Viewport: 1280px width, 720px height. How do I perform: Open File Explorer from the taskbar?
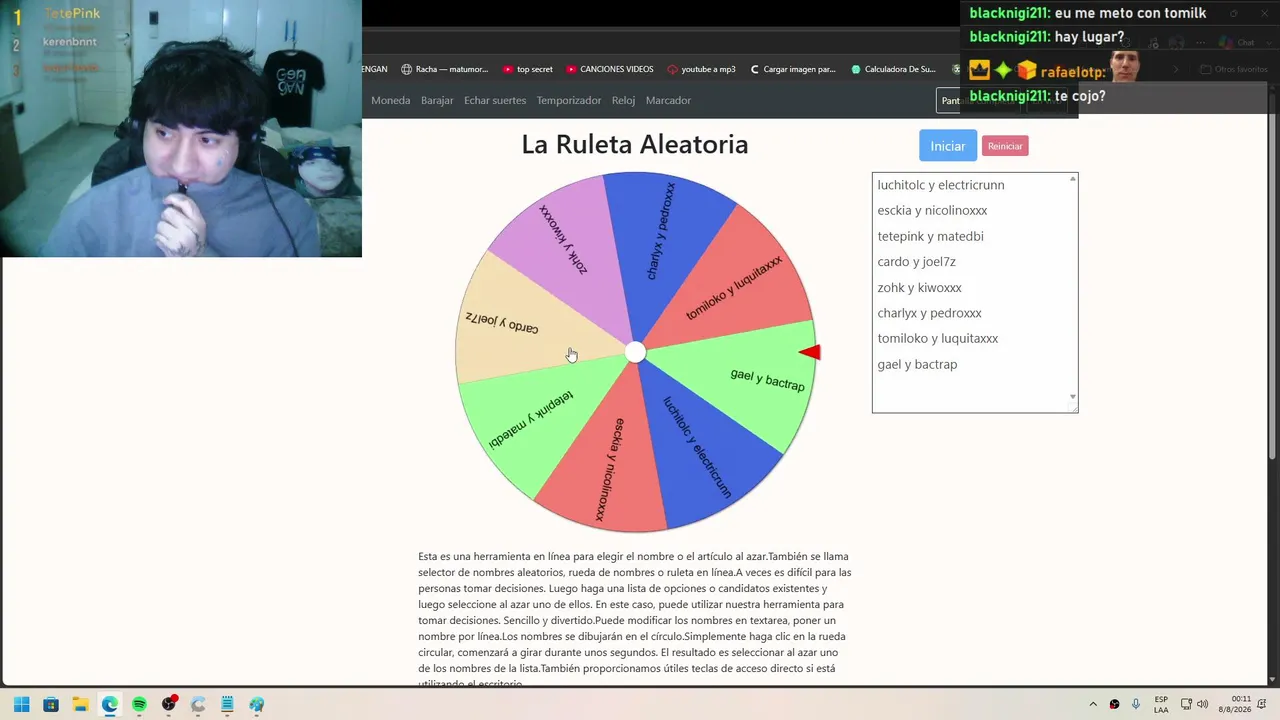tap(80, 705)
